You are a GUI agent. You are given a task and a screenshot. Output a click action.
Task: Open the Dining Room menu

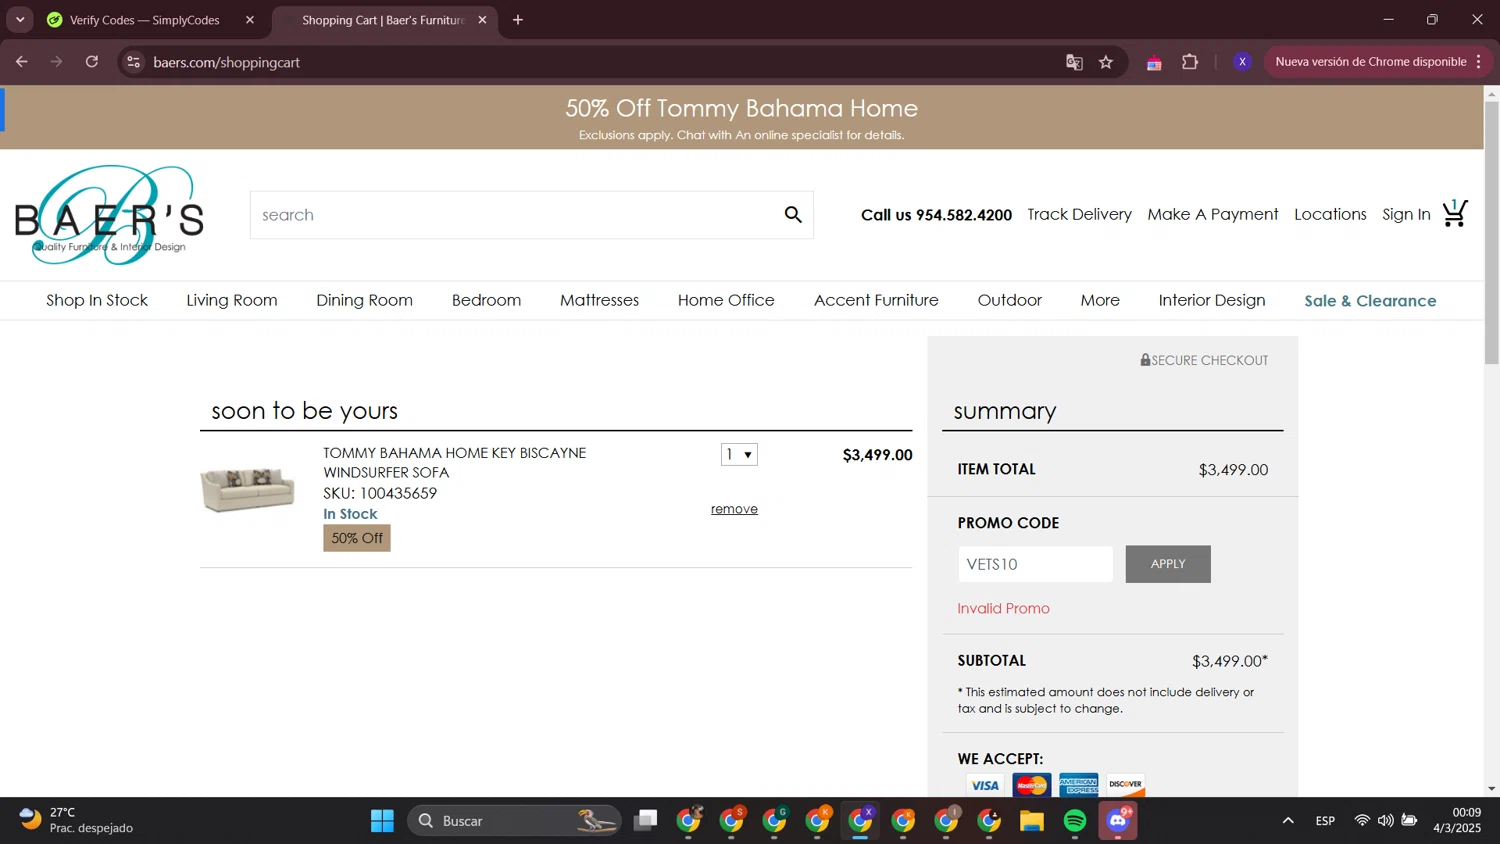click(x=364, y=300)
